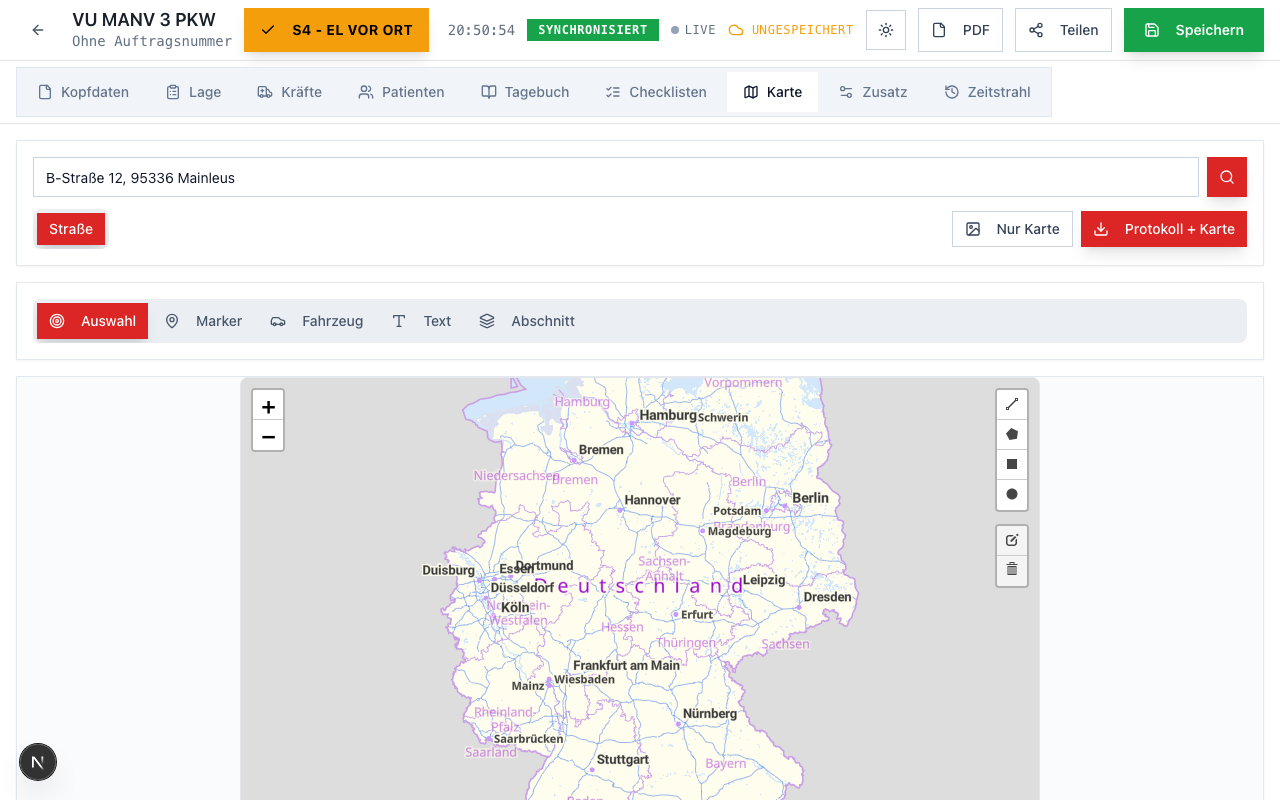The height and width of the screenshot is (800, 1280).
Task: Zoom in on the map
Action: (x=268, y=406)
